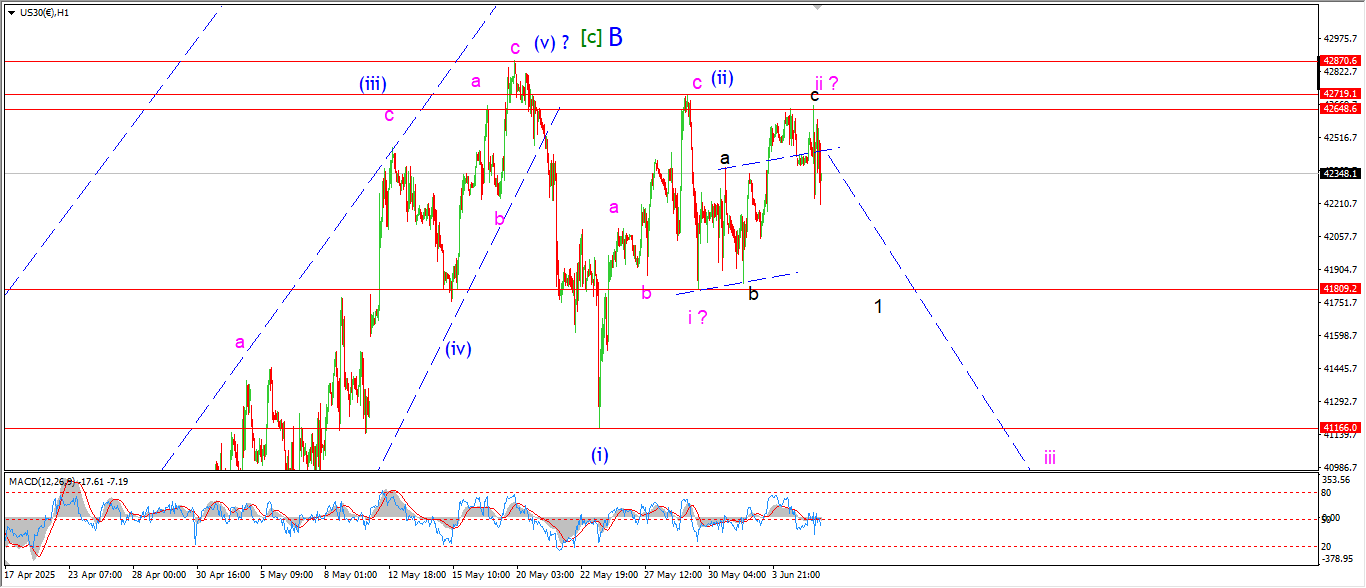The height and width of the screenshot is (588, 1366).
Task: Select the red 42719.1 price label
Action: 1340,93
